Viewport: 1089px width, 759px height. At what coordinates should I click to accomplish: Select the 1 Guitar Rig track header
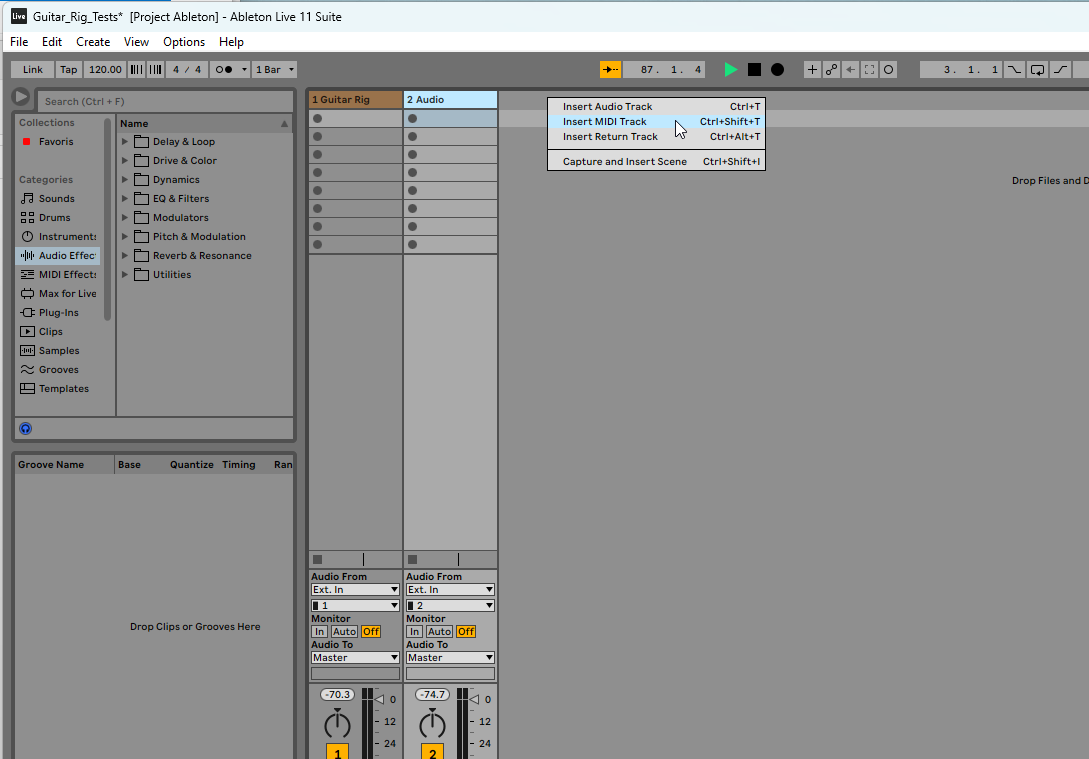(355, 99)
